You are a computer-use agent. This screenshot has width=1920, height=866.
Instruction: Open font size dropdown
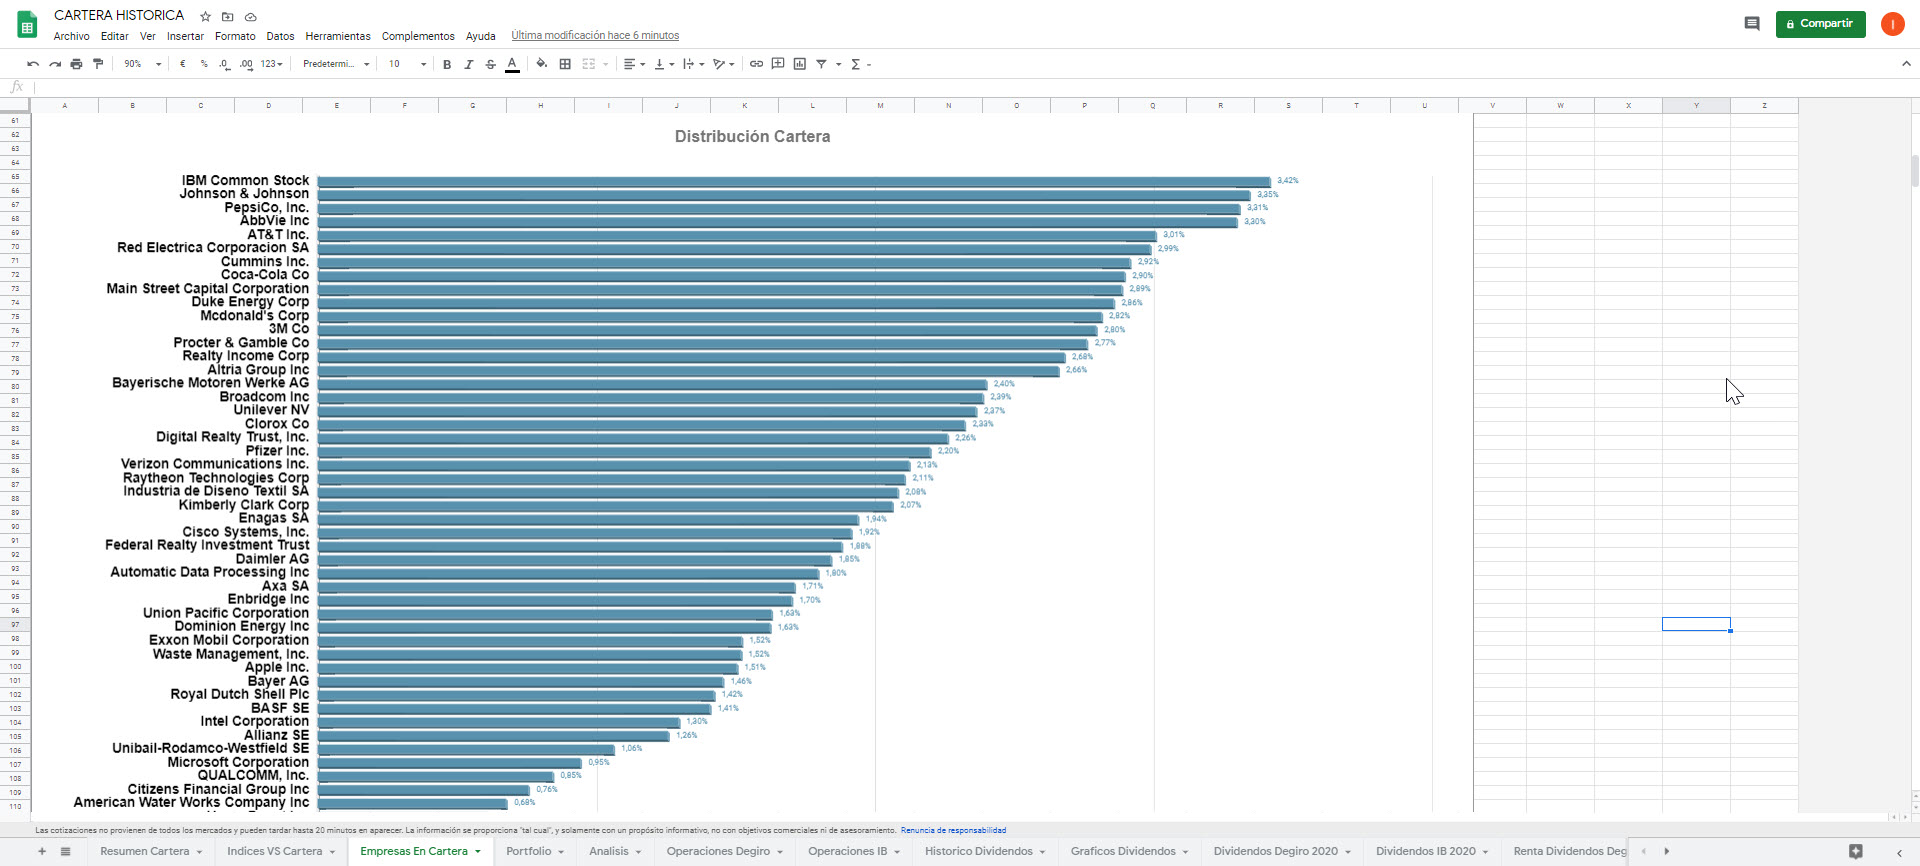coord(408,64)
